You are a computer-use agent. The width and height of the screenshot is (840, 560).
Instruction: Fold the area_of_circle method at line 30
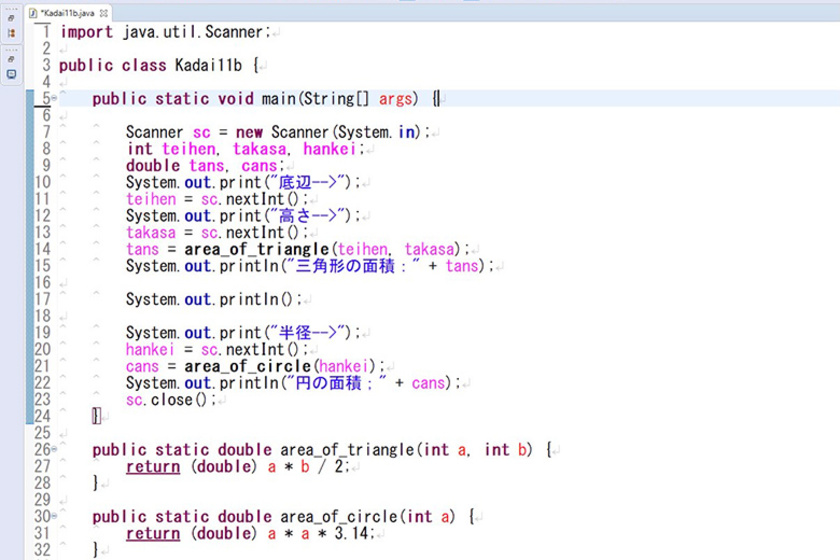click(54, 518)
